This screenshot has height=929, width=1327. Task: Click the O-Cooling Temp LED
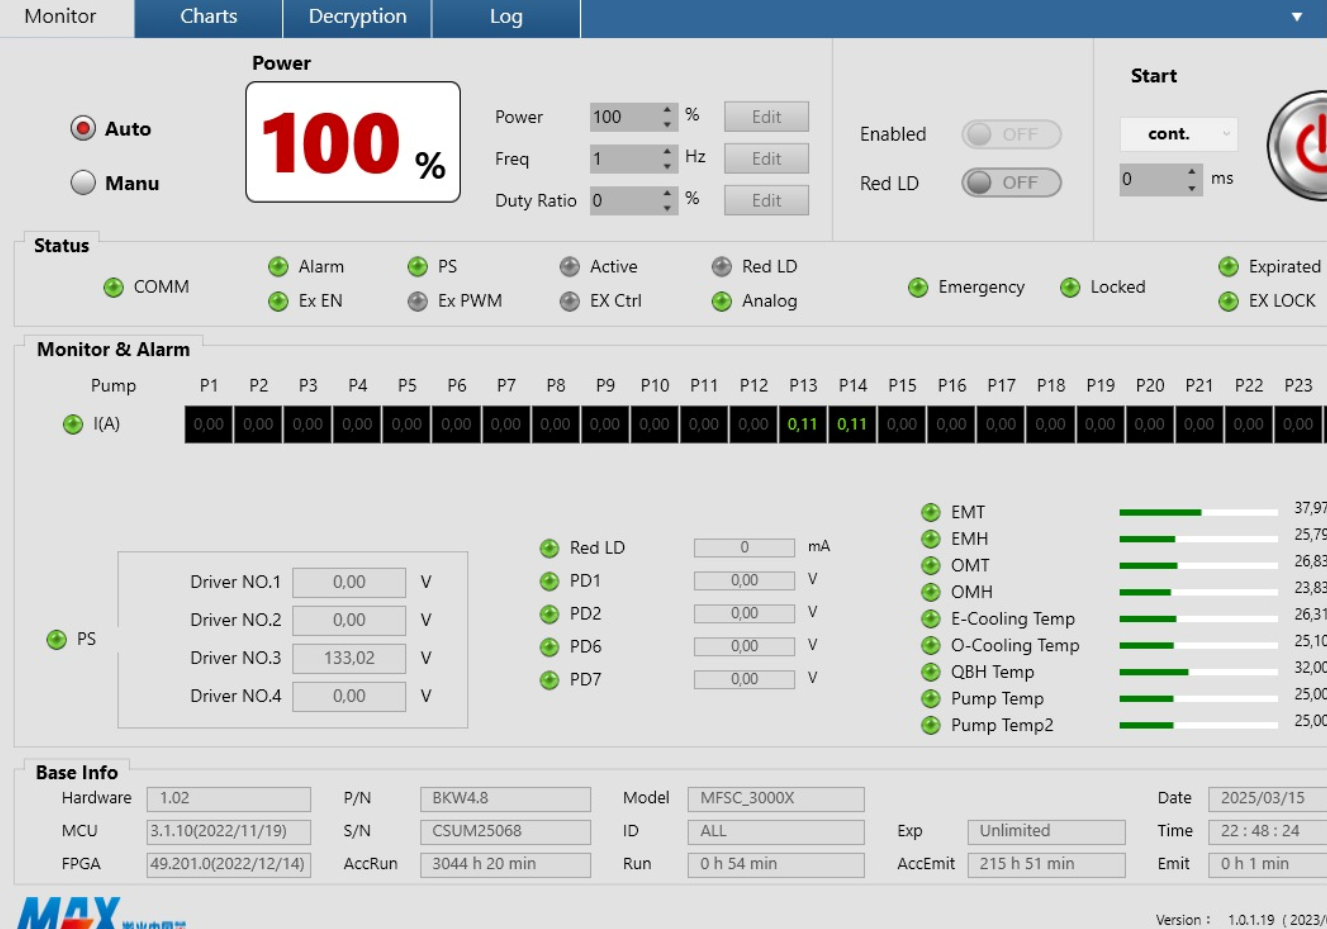(x=931, y=645)
